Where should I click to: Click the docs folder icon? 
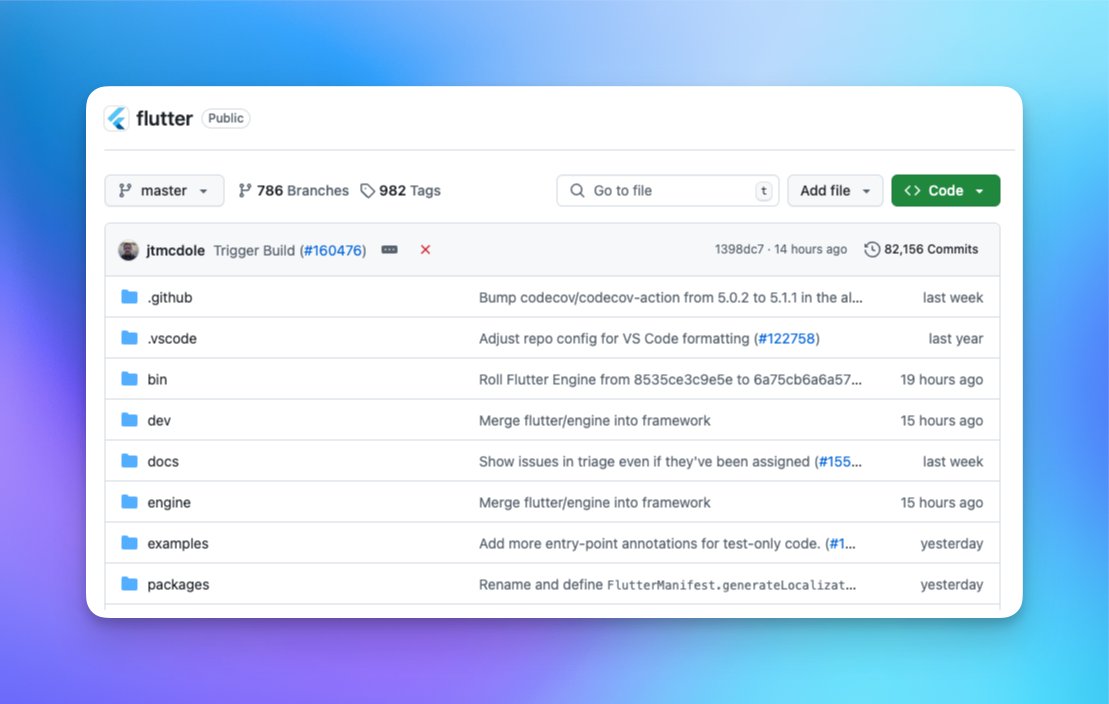(x=129, y=461)
